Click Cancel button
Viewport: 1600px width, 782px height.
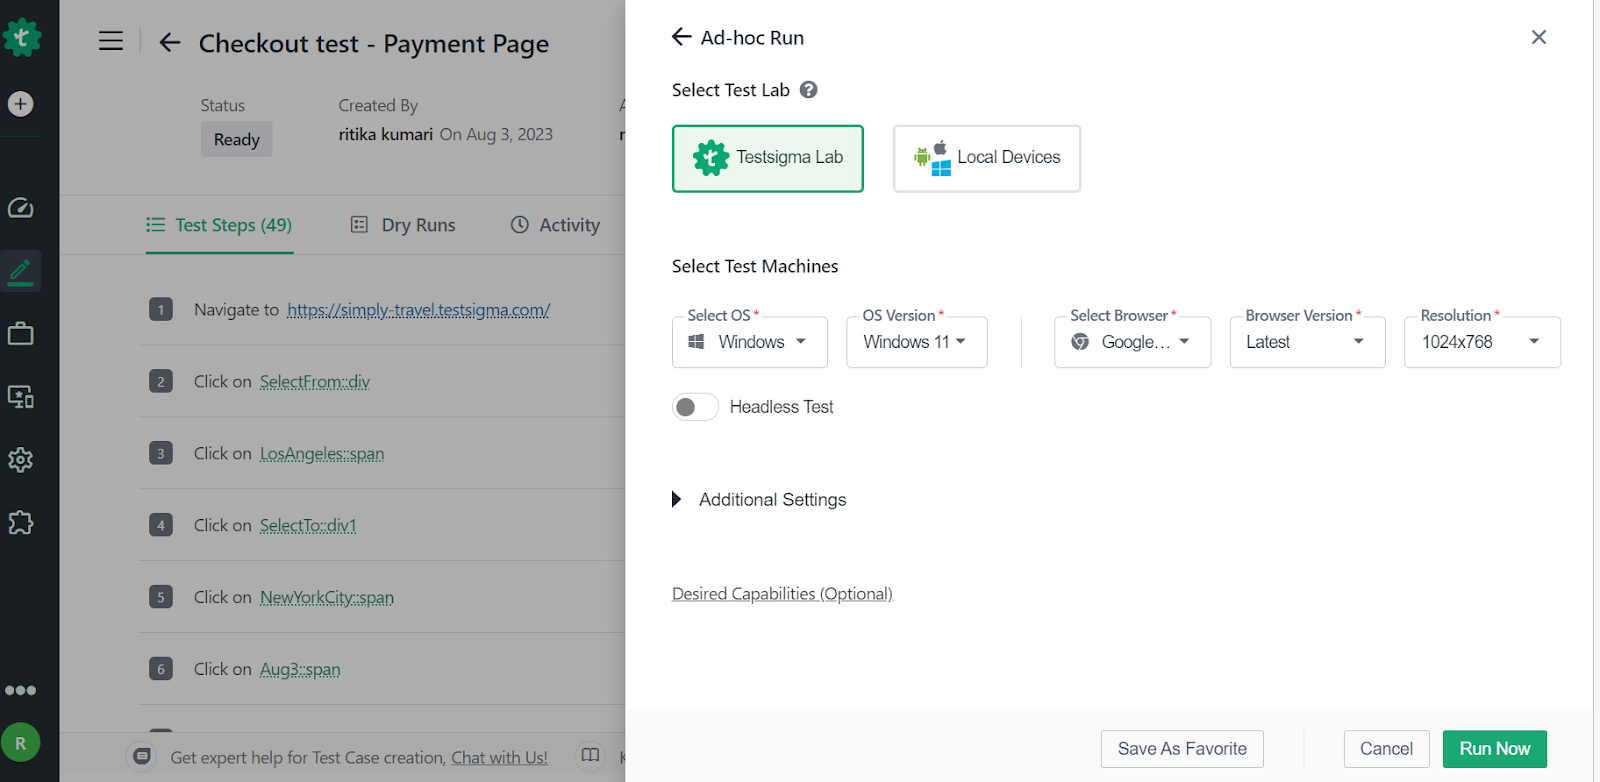pos(1386,749)
